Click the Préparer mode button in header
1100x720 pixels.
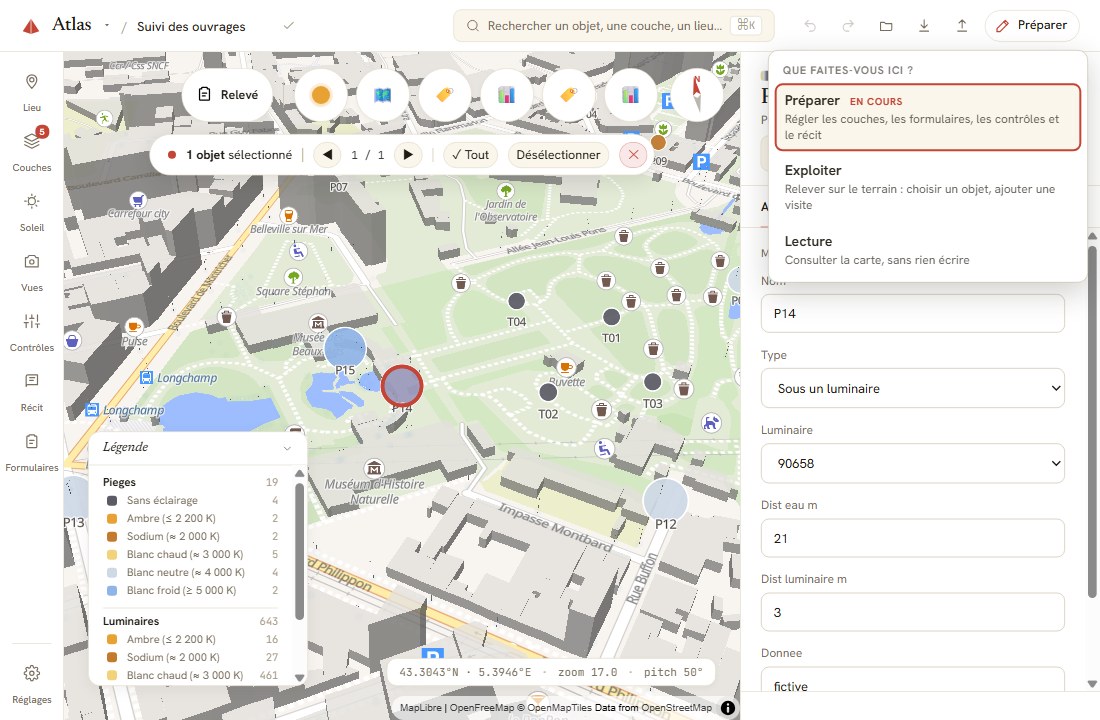click(1032, 26)
